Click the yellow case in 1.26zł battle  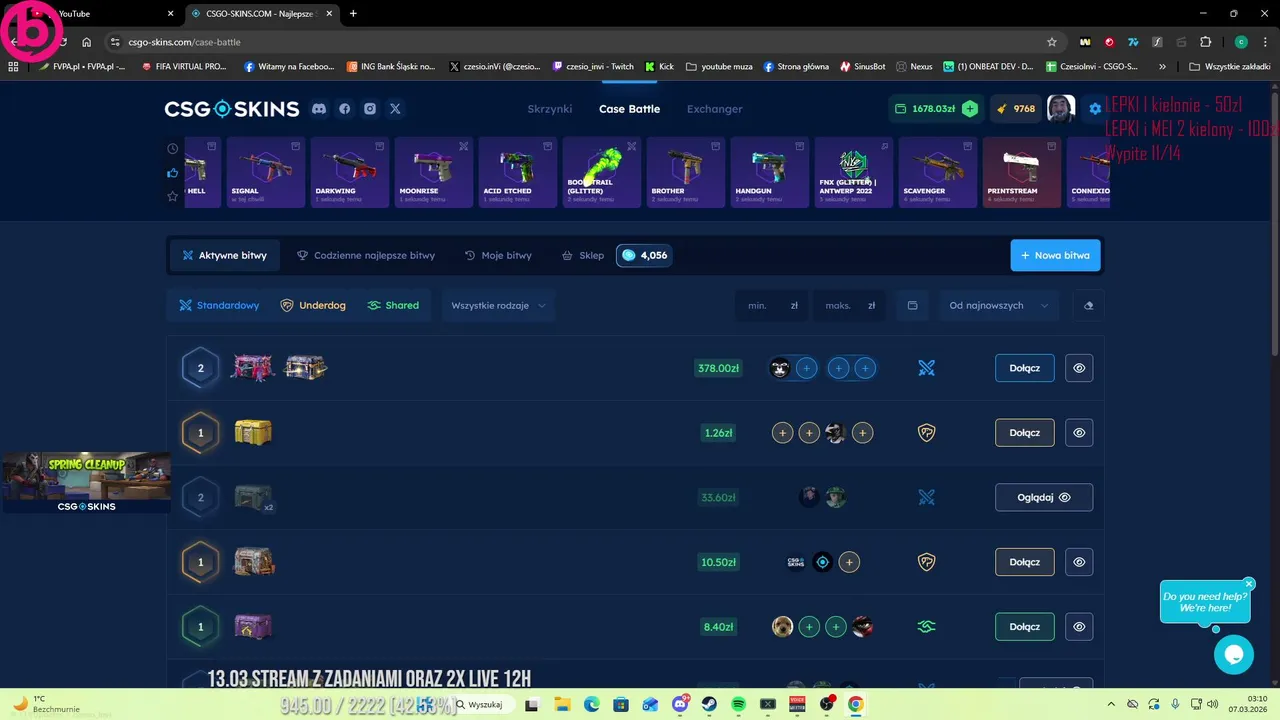tap(253, 432)
